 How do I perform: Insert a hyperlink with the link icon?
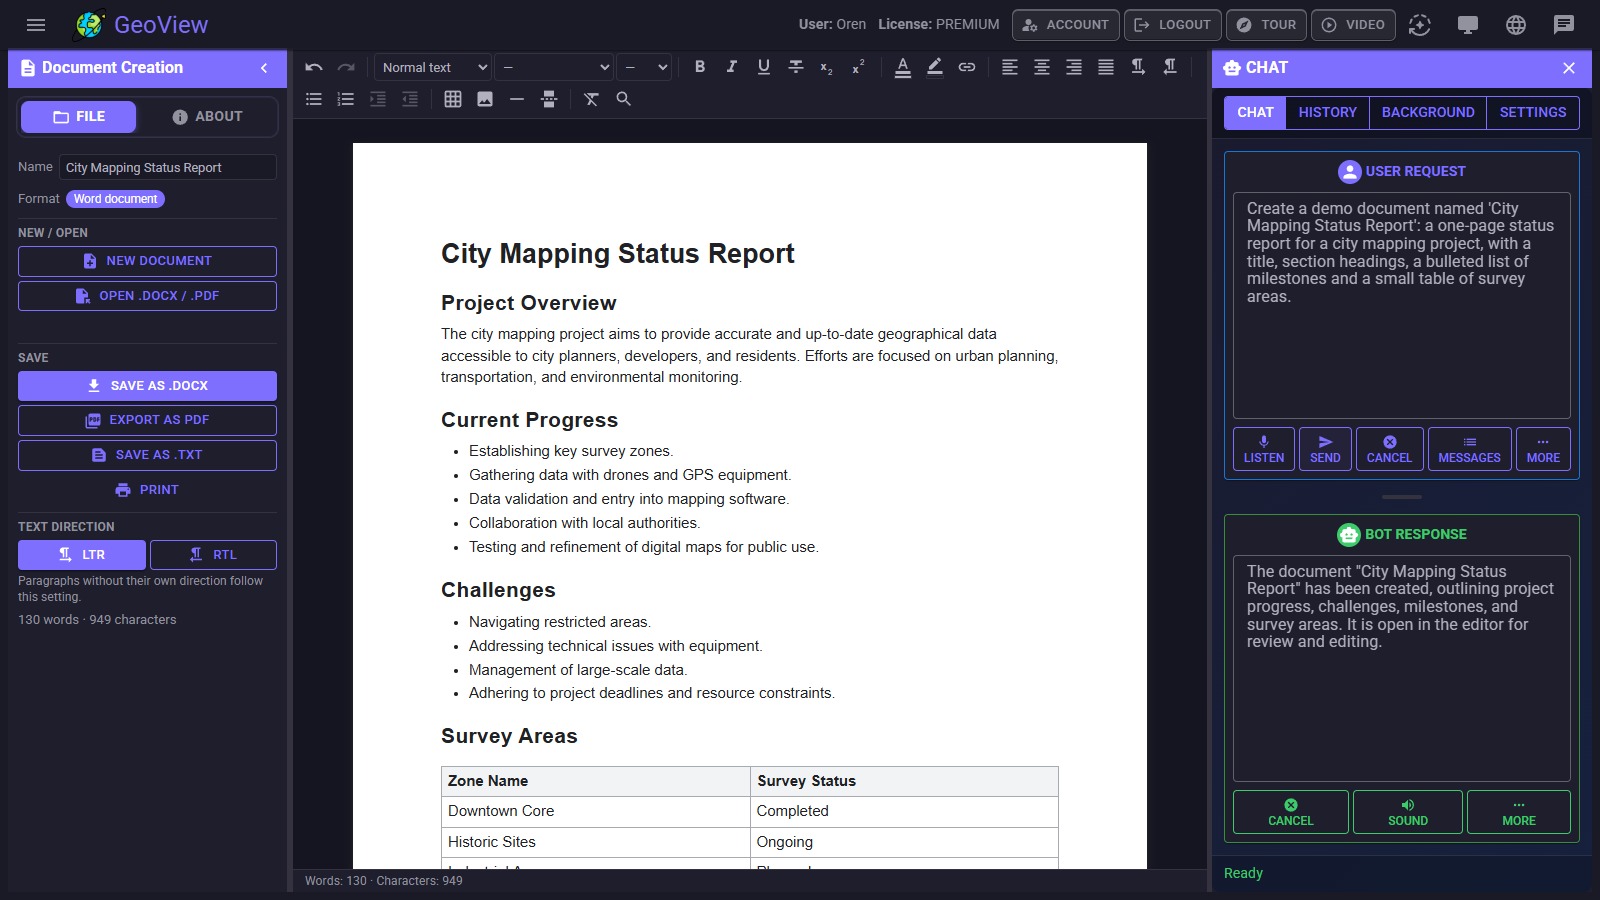tap(967, 67)
